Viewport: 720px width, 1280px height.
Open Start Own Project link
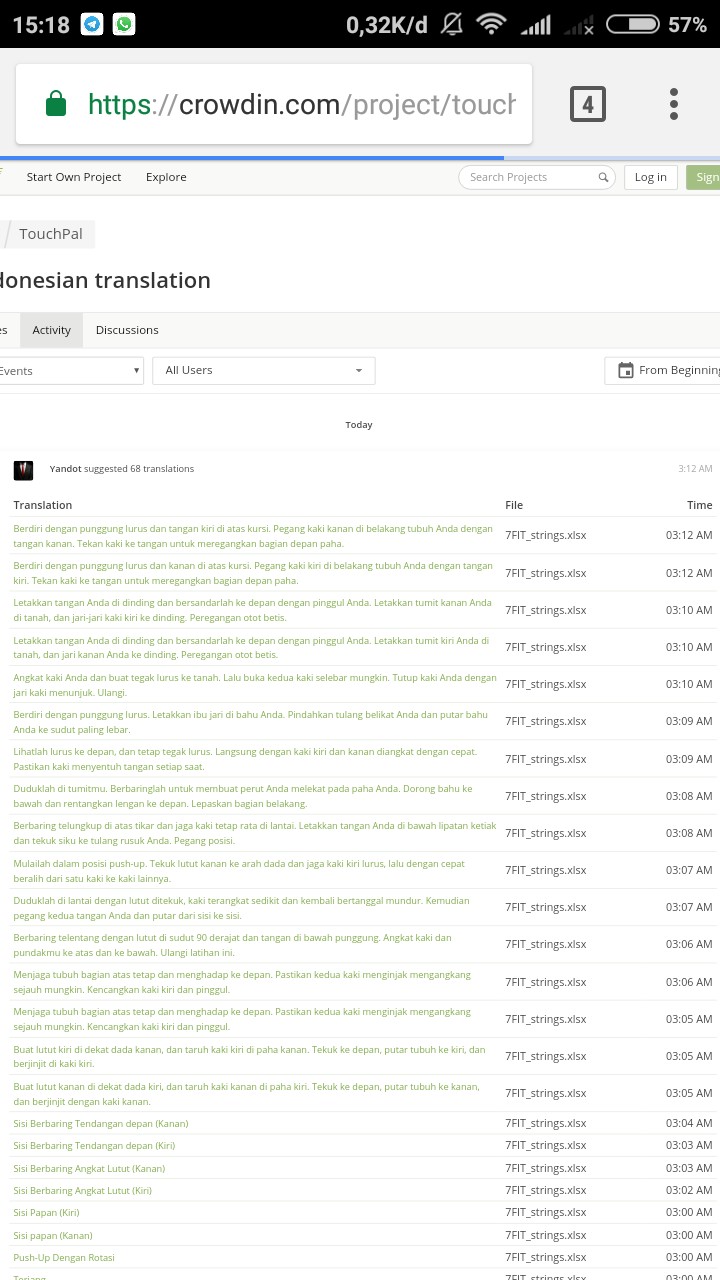tap(74, 177)
